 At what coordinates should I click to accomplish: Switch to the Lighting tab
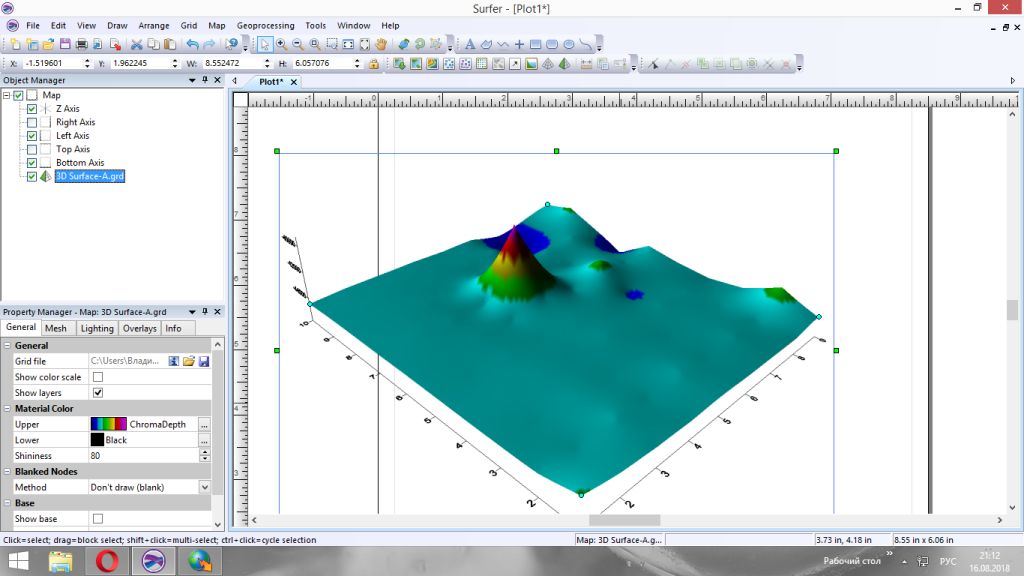pyautogui.click(x=97, y=328)
